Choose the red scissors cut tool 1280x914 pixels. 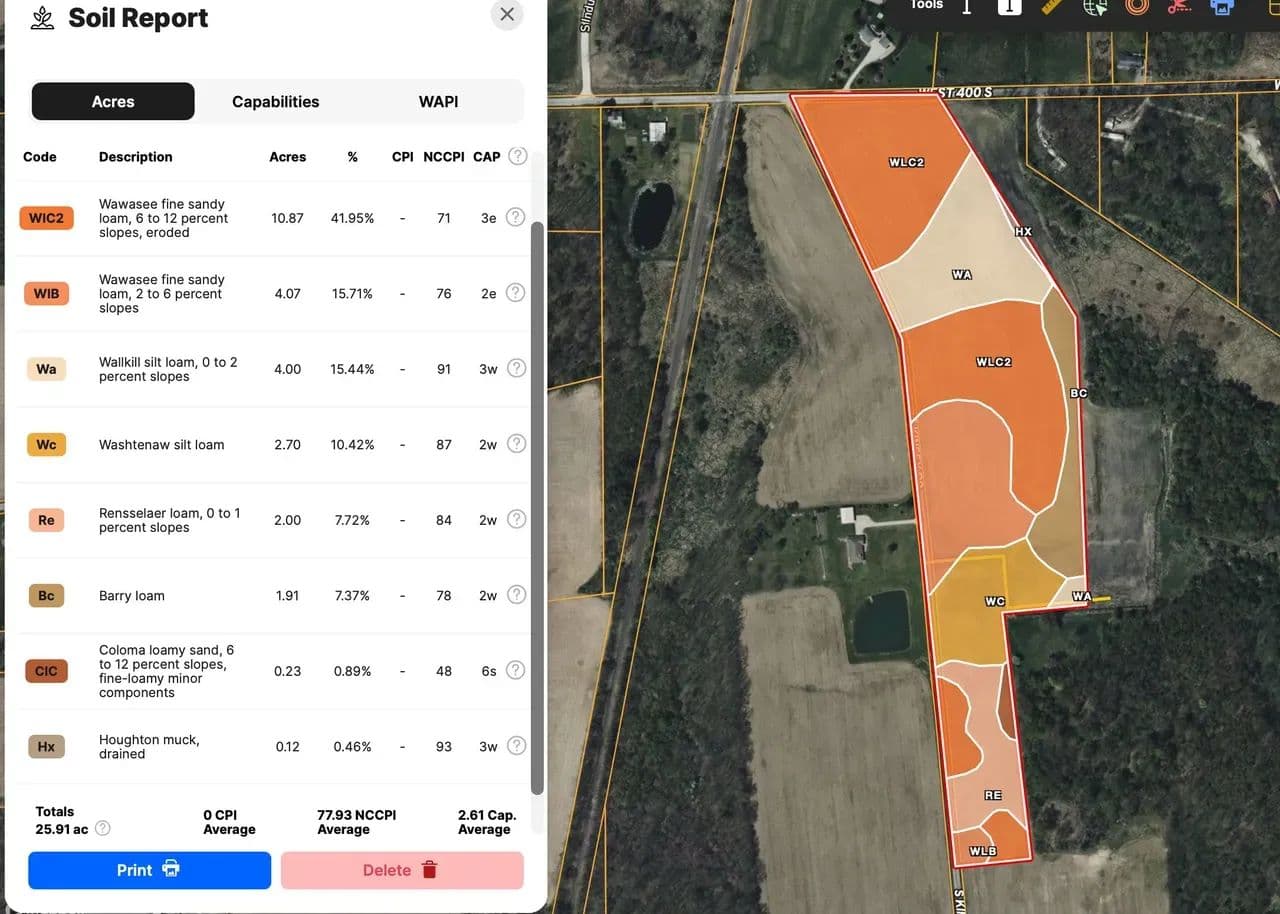(1180, 7)
